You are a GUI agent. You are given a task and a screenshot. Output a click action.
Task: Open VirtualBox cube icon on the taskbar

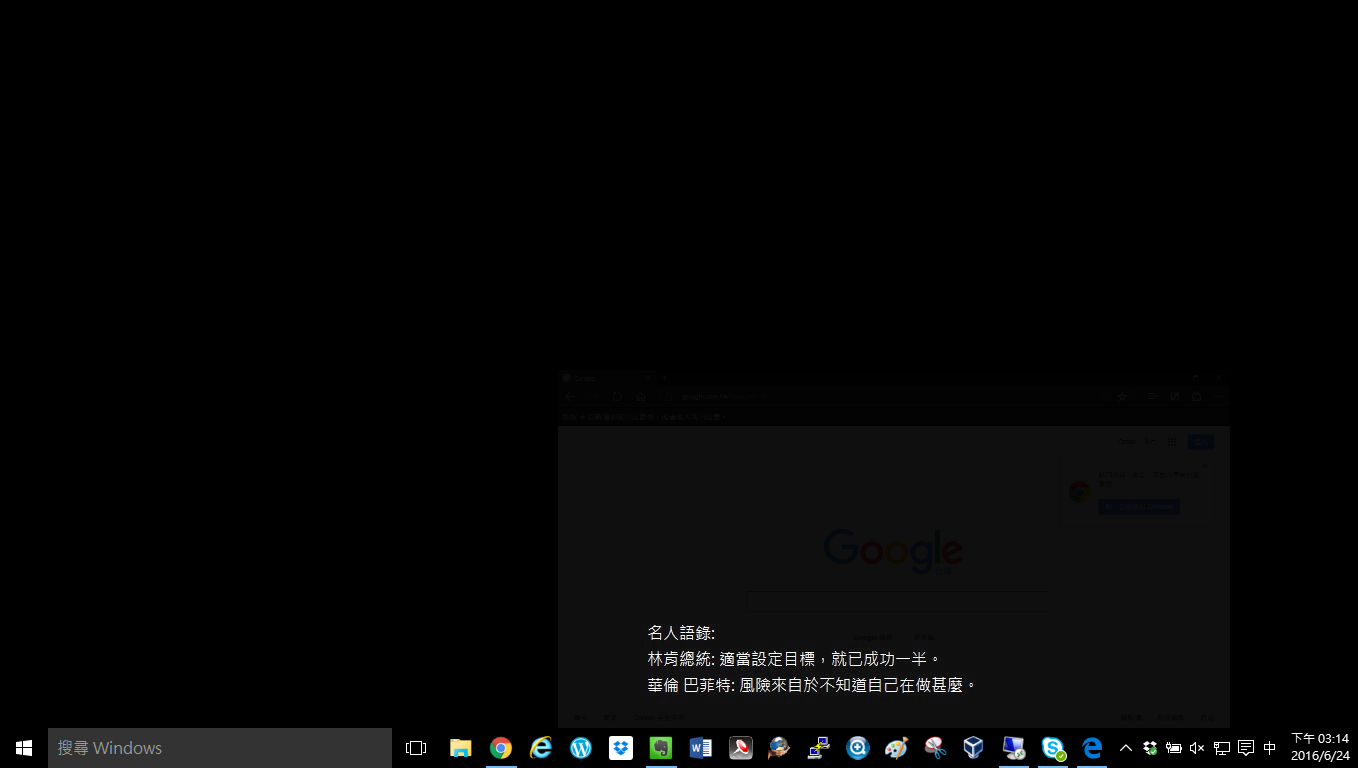(973, 748)
